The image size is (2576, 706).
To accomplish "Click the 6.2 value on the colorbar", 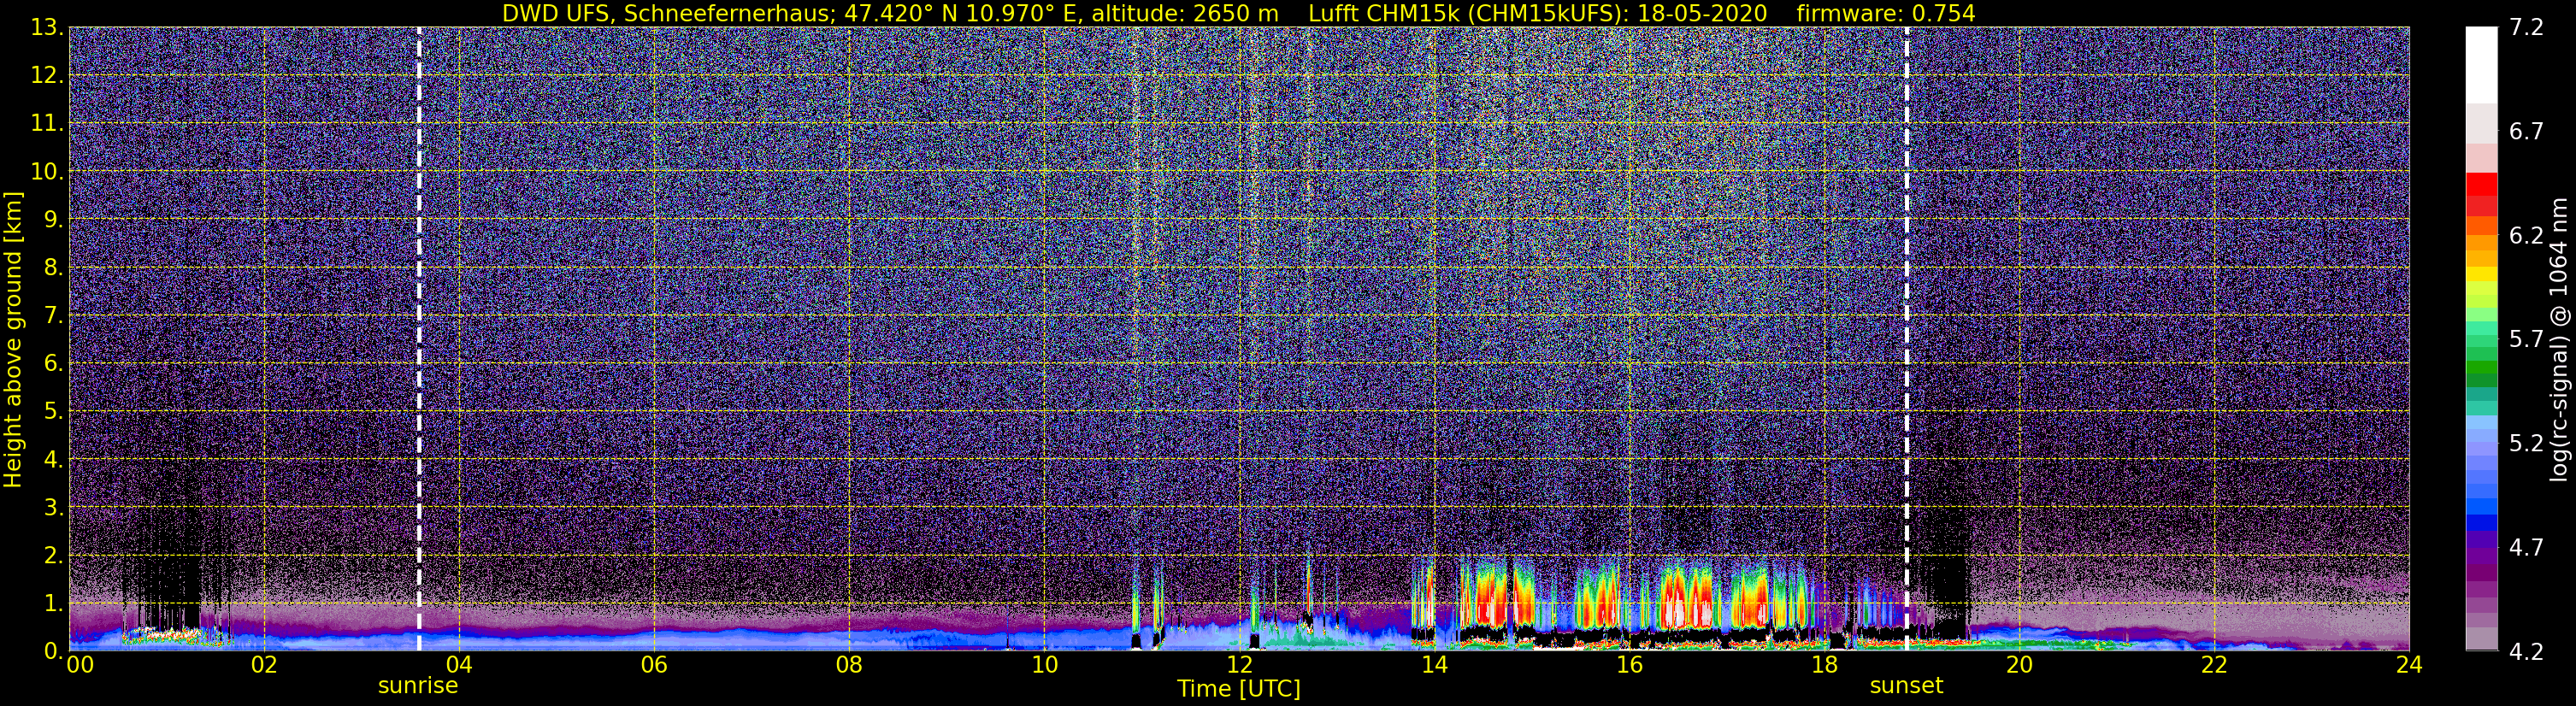I will point(2526,236).
